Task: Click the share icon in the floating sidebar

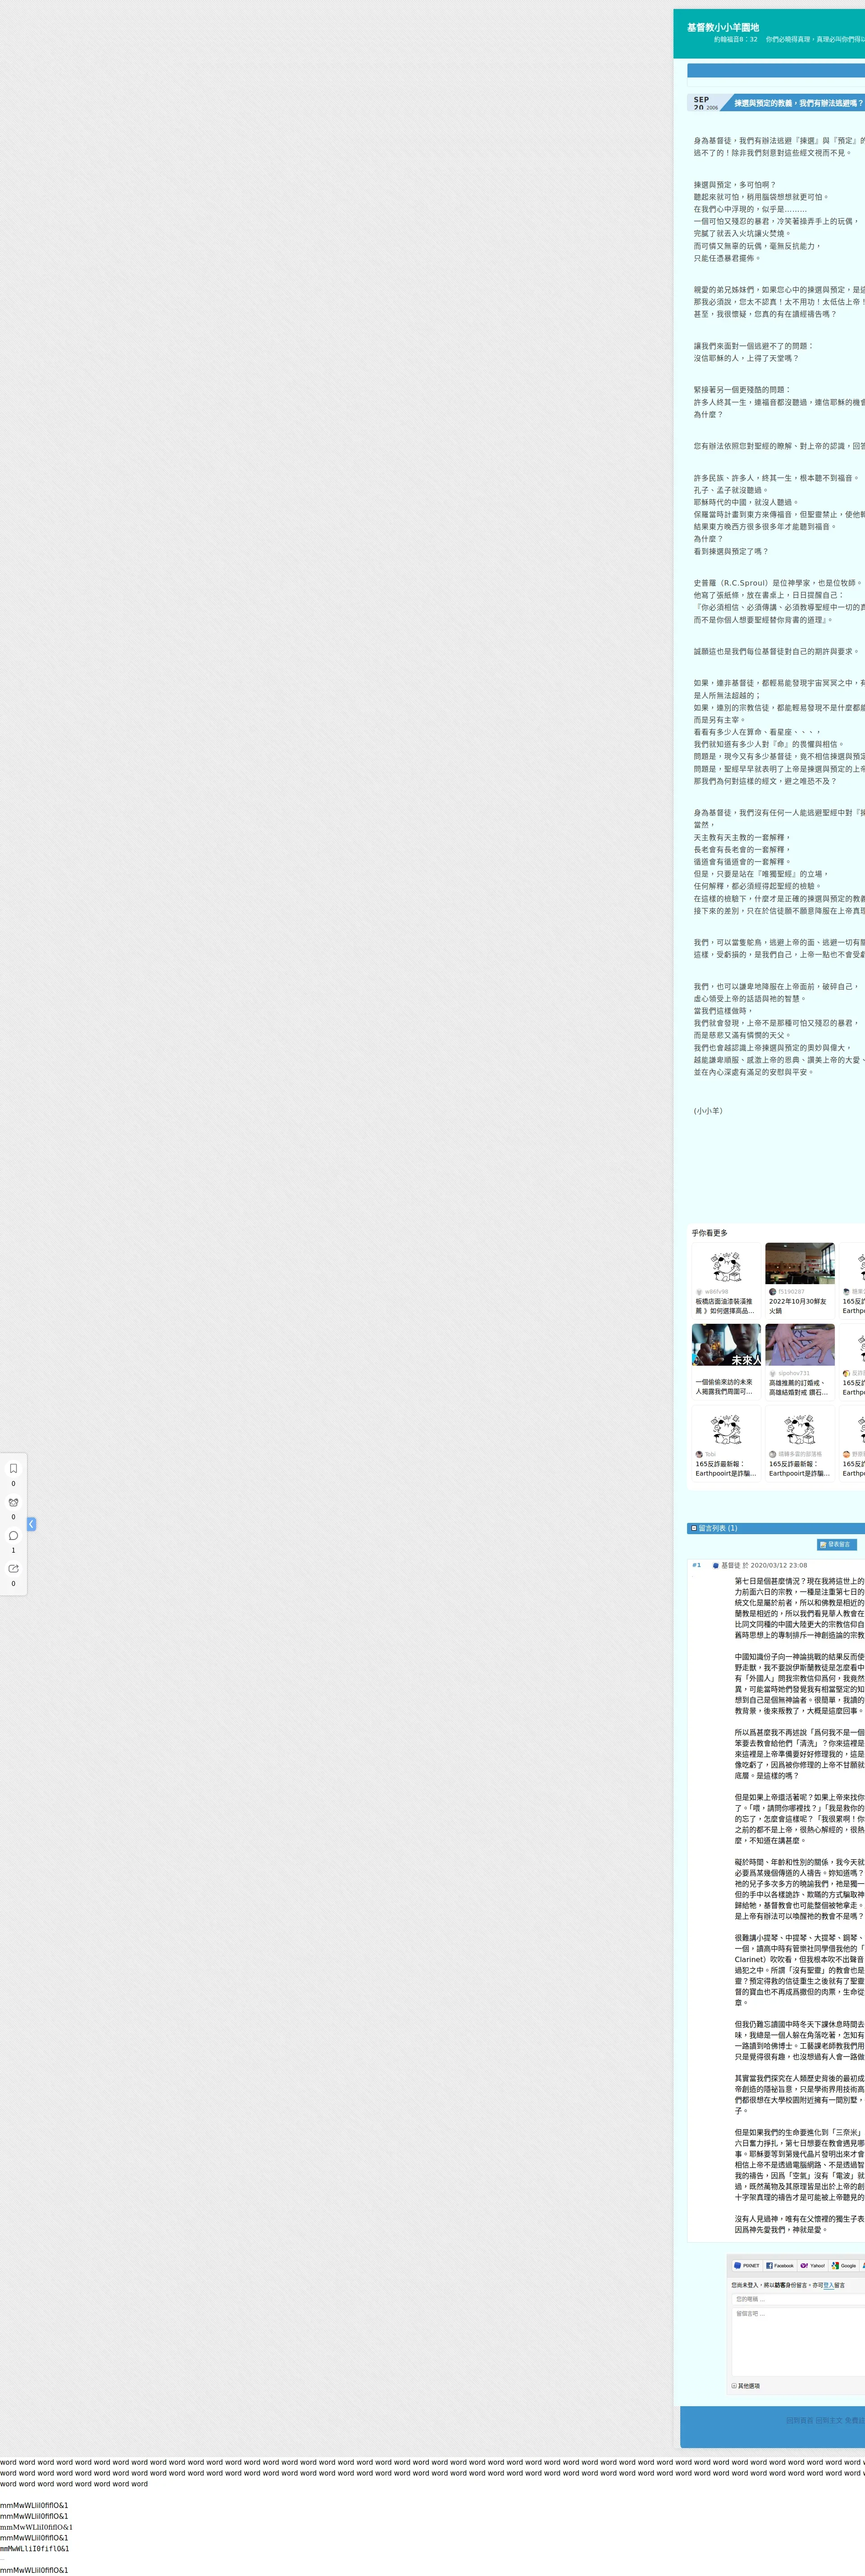Action: pos(13,1568)
